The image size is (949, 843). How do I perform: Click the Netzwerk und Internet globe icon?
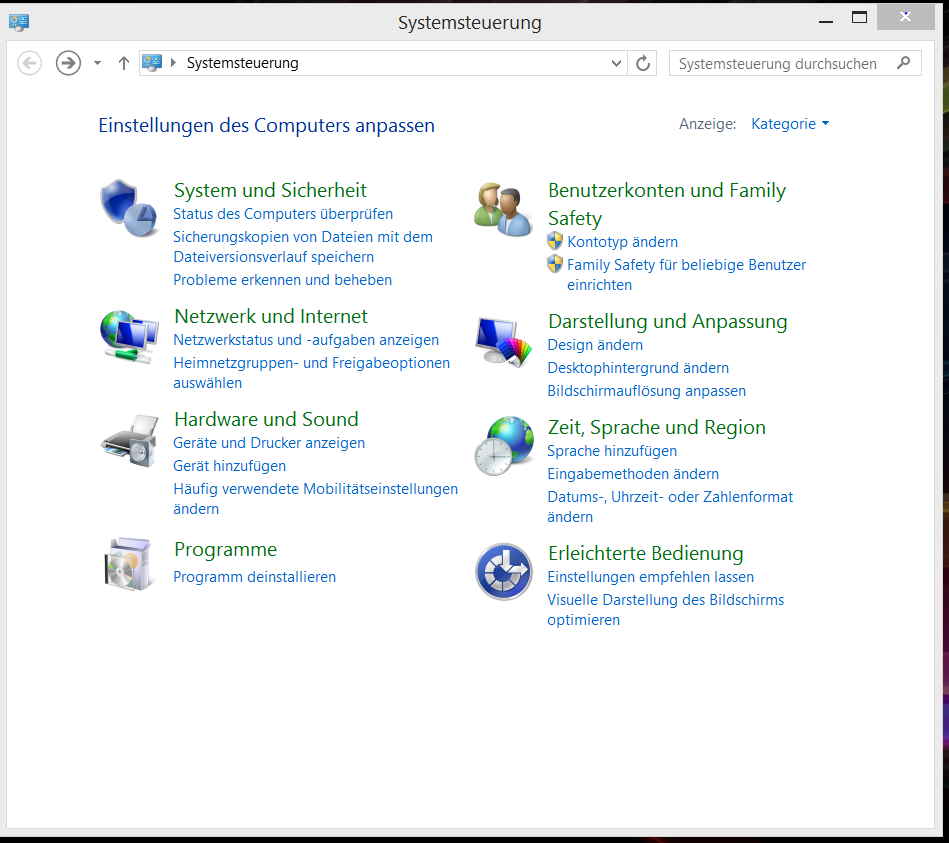129,336
